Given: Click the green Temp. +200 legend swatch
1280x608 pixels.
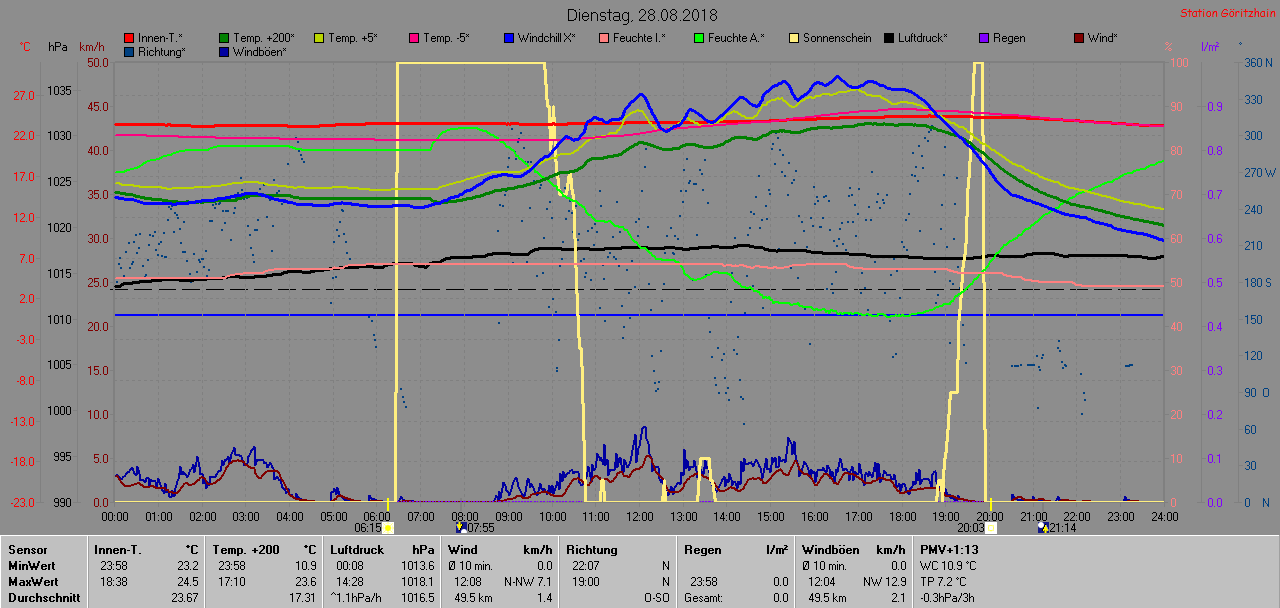Looking at the screenshot, I should 224,38.
